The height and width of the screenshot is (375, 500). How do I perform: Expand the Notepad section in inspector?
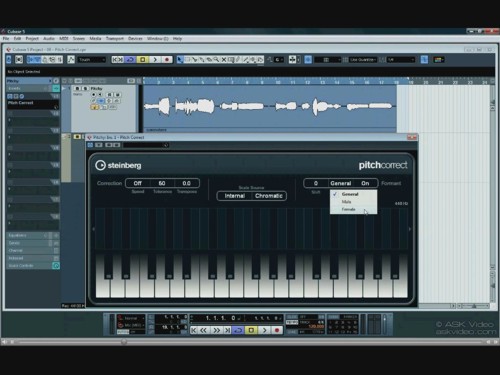click(x=32, y=258)
